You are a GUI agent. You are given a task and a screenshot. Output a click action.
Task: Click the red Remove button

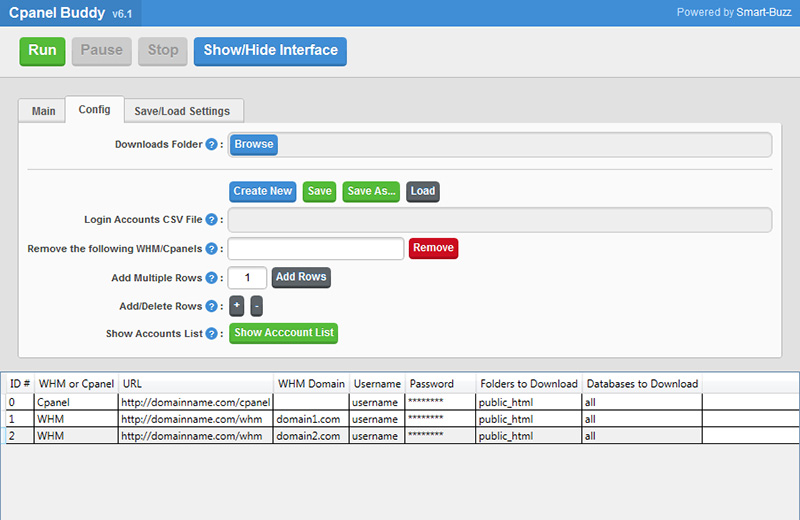click(x=434, y=248)
